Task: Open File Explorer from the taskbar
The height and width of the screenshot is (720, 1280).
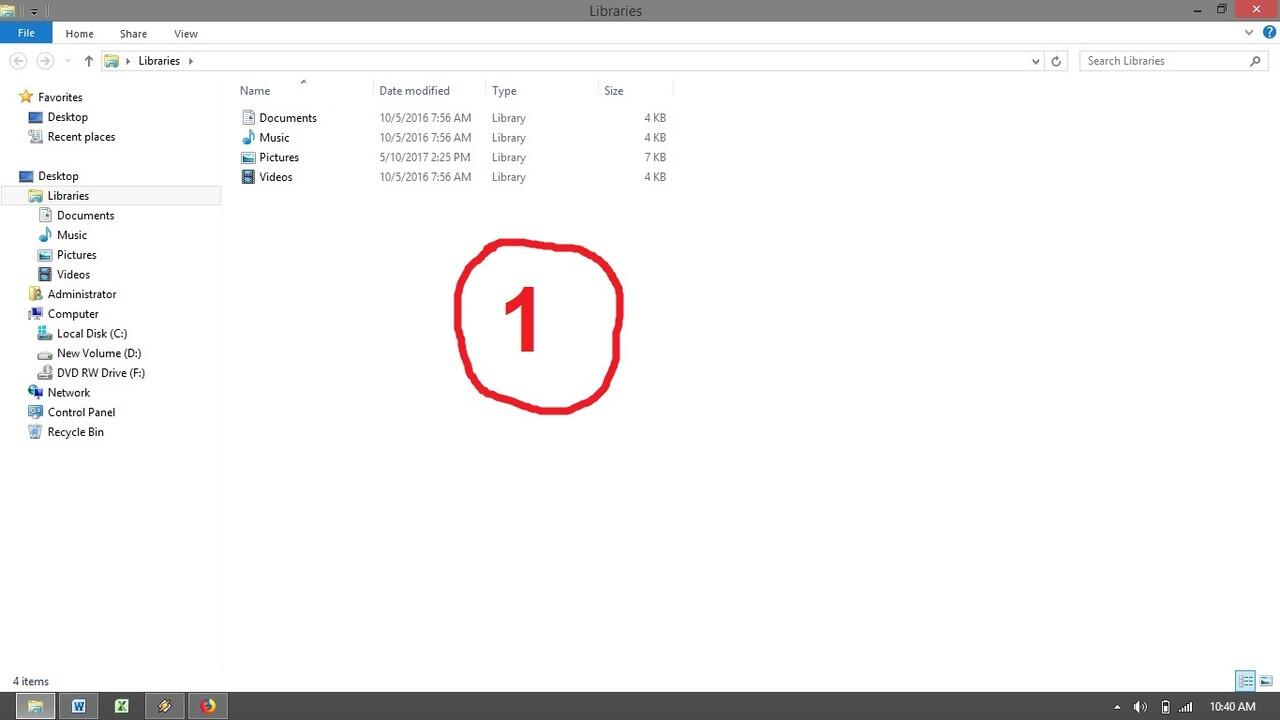Action: coord(35,706)
